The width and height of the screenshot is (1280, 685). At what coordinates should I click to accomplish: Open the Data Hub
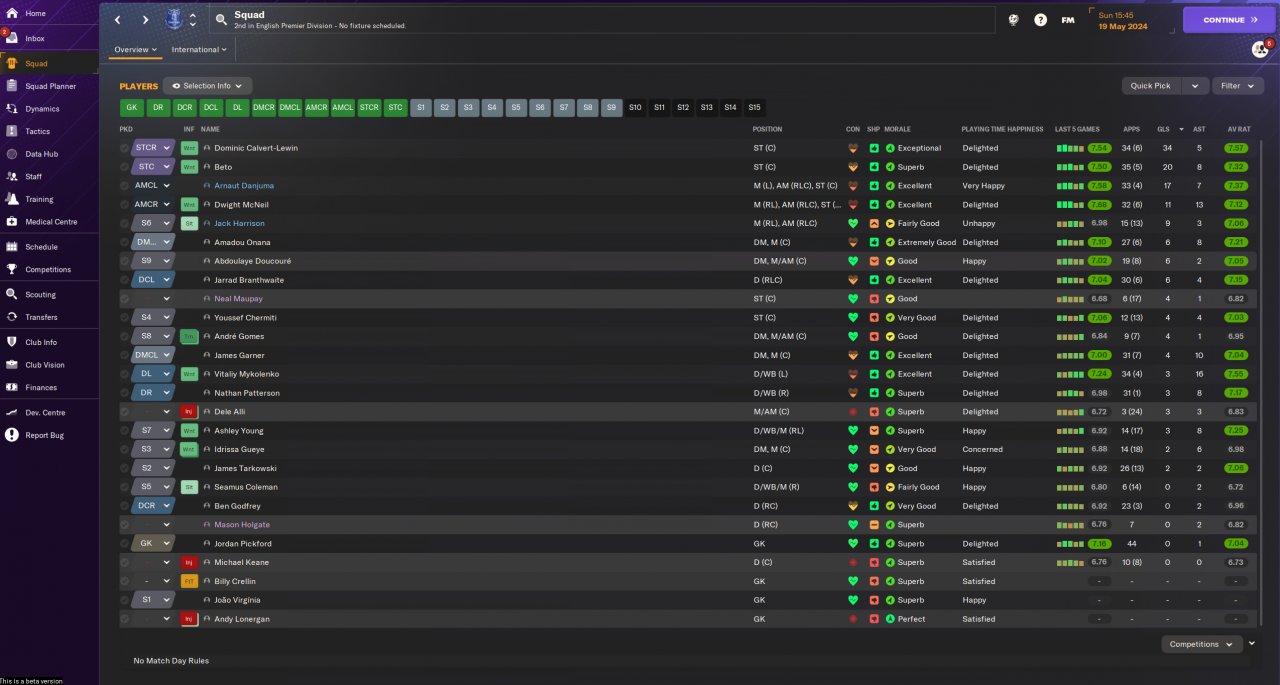tap(41, 154)
